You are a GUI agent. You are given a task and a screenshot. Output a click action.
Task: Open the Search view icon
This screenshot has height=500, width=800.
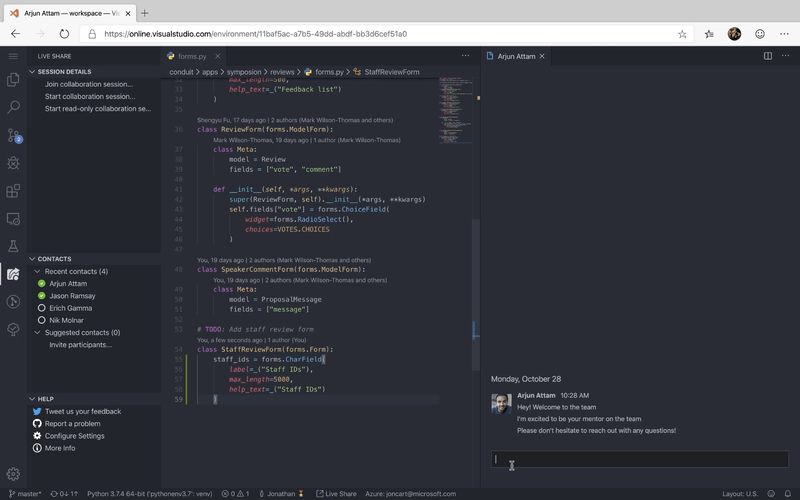pyautogui.click(x=13, y=107)
